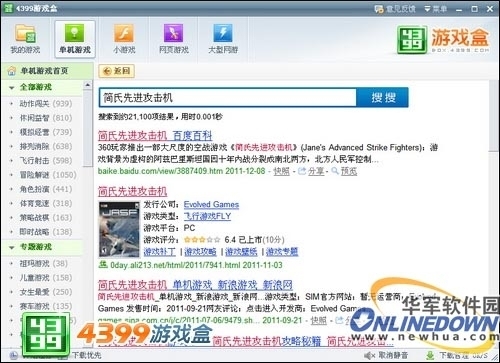This screenshot has width=500, height=363.
Task: Click the star rating for the game
Action: [x=202, y=240]
